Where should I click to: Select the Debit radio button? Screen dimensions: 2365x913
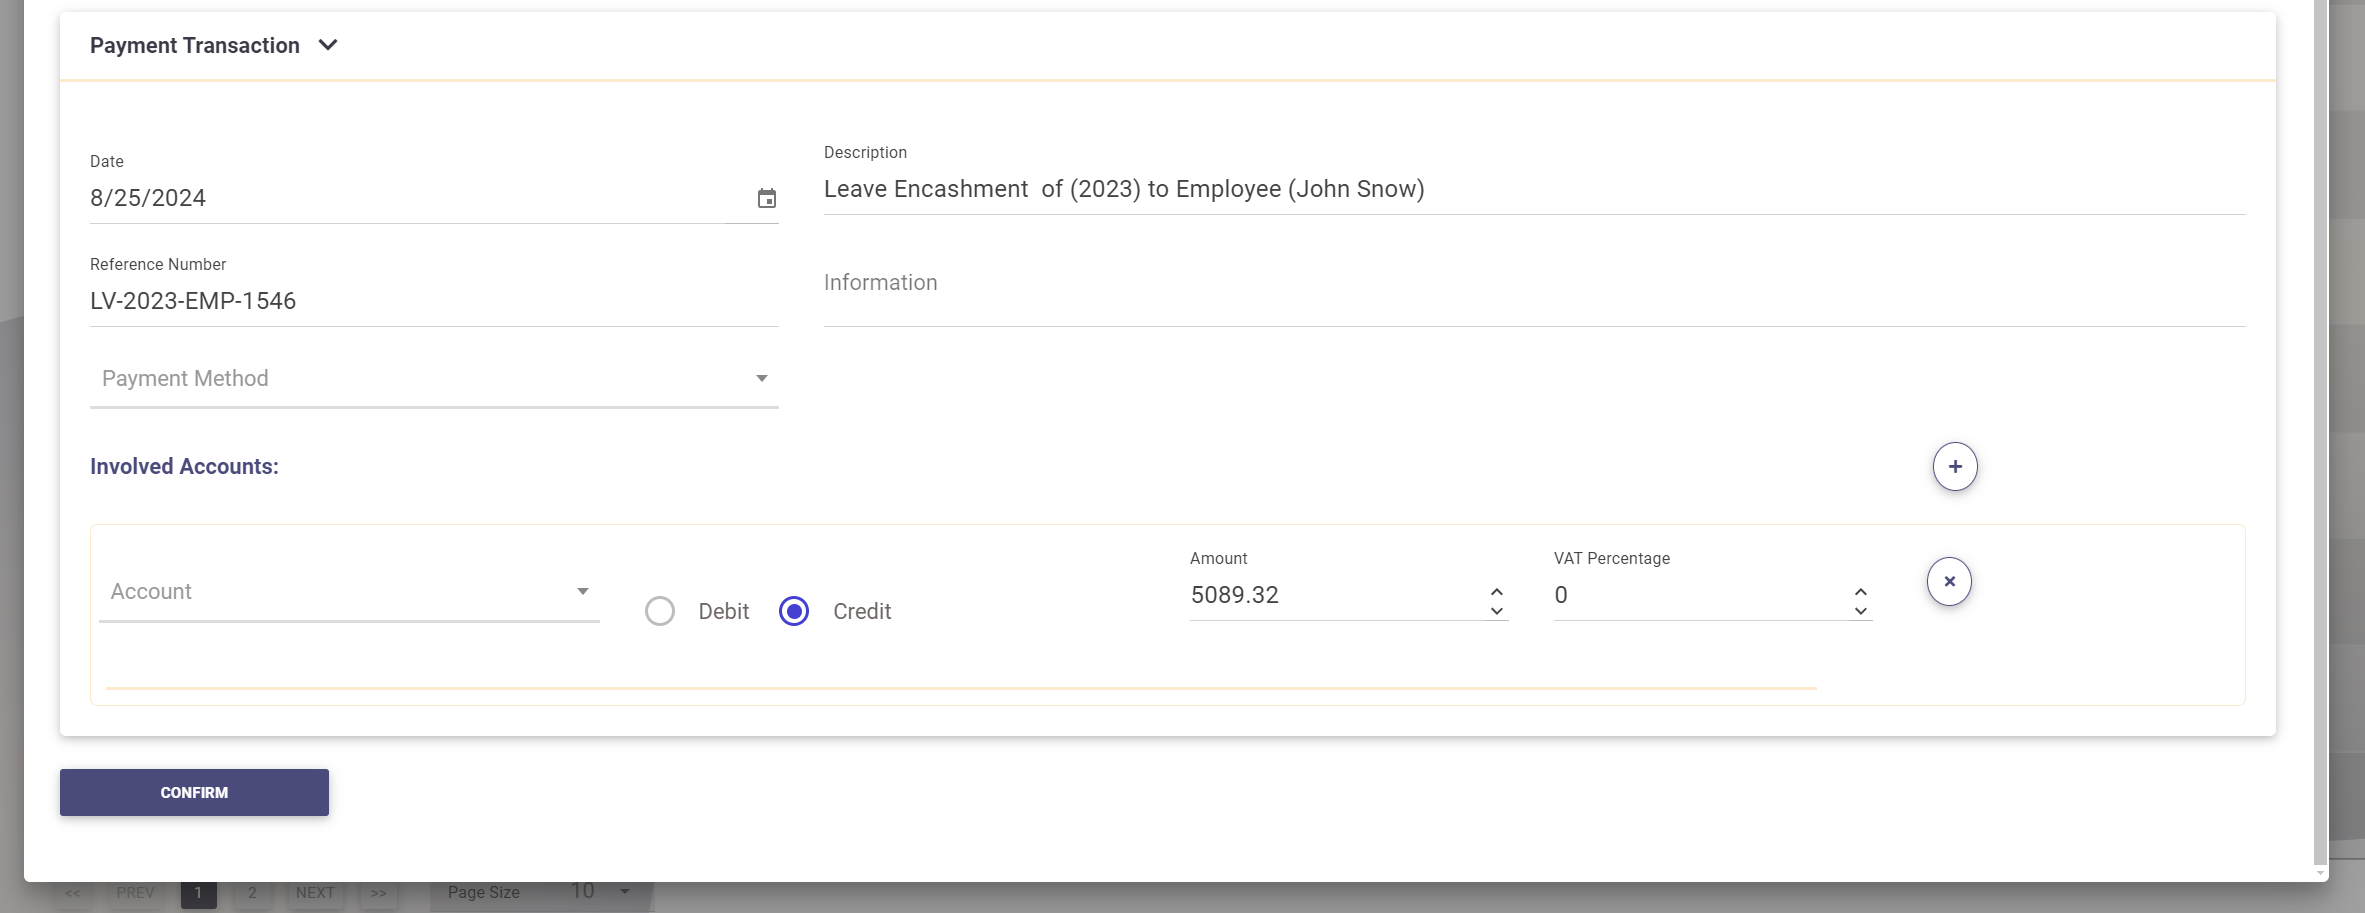660,611
